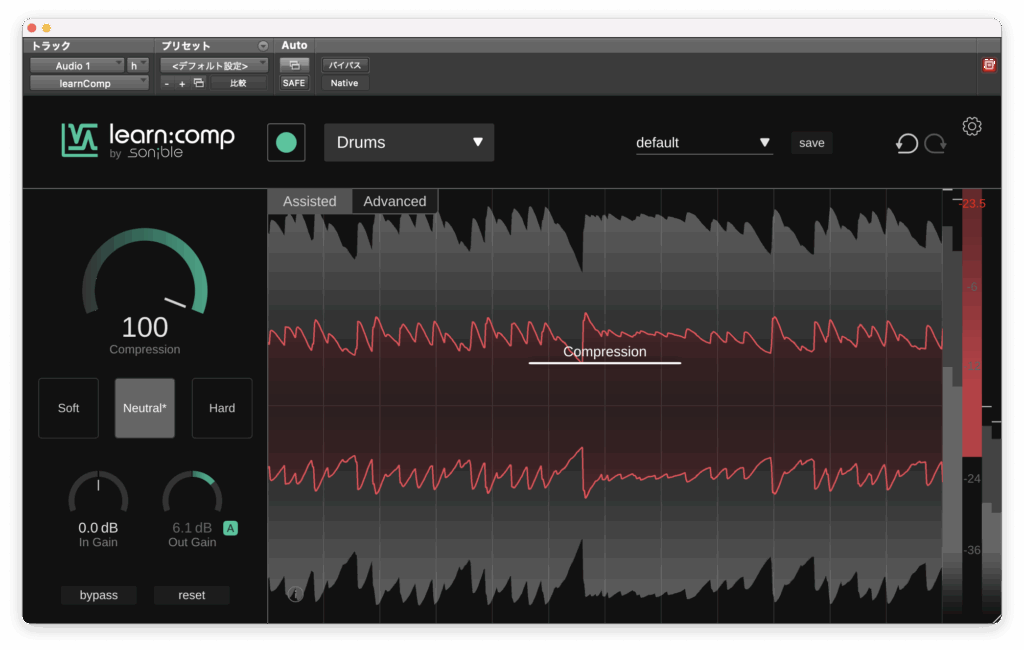Click the Native button in the header
The height and width of the screenshot is (650, 1024).
pyautogui.click(x=345, y=83)
